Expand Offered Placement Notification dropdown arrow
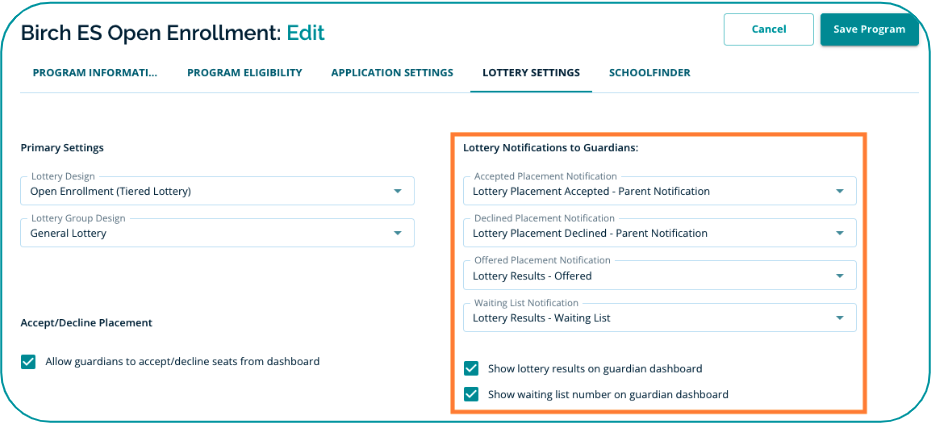 (839, 276)
